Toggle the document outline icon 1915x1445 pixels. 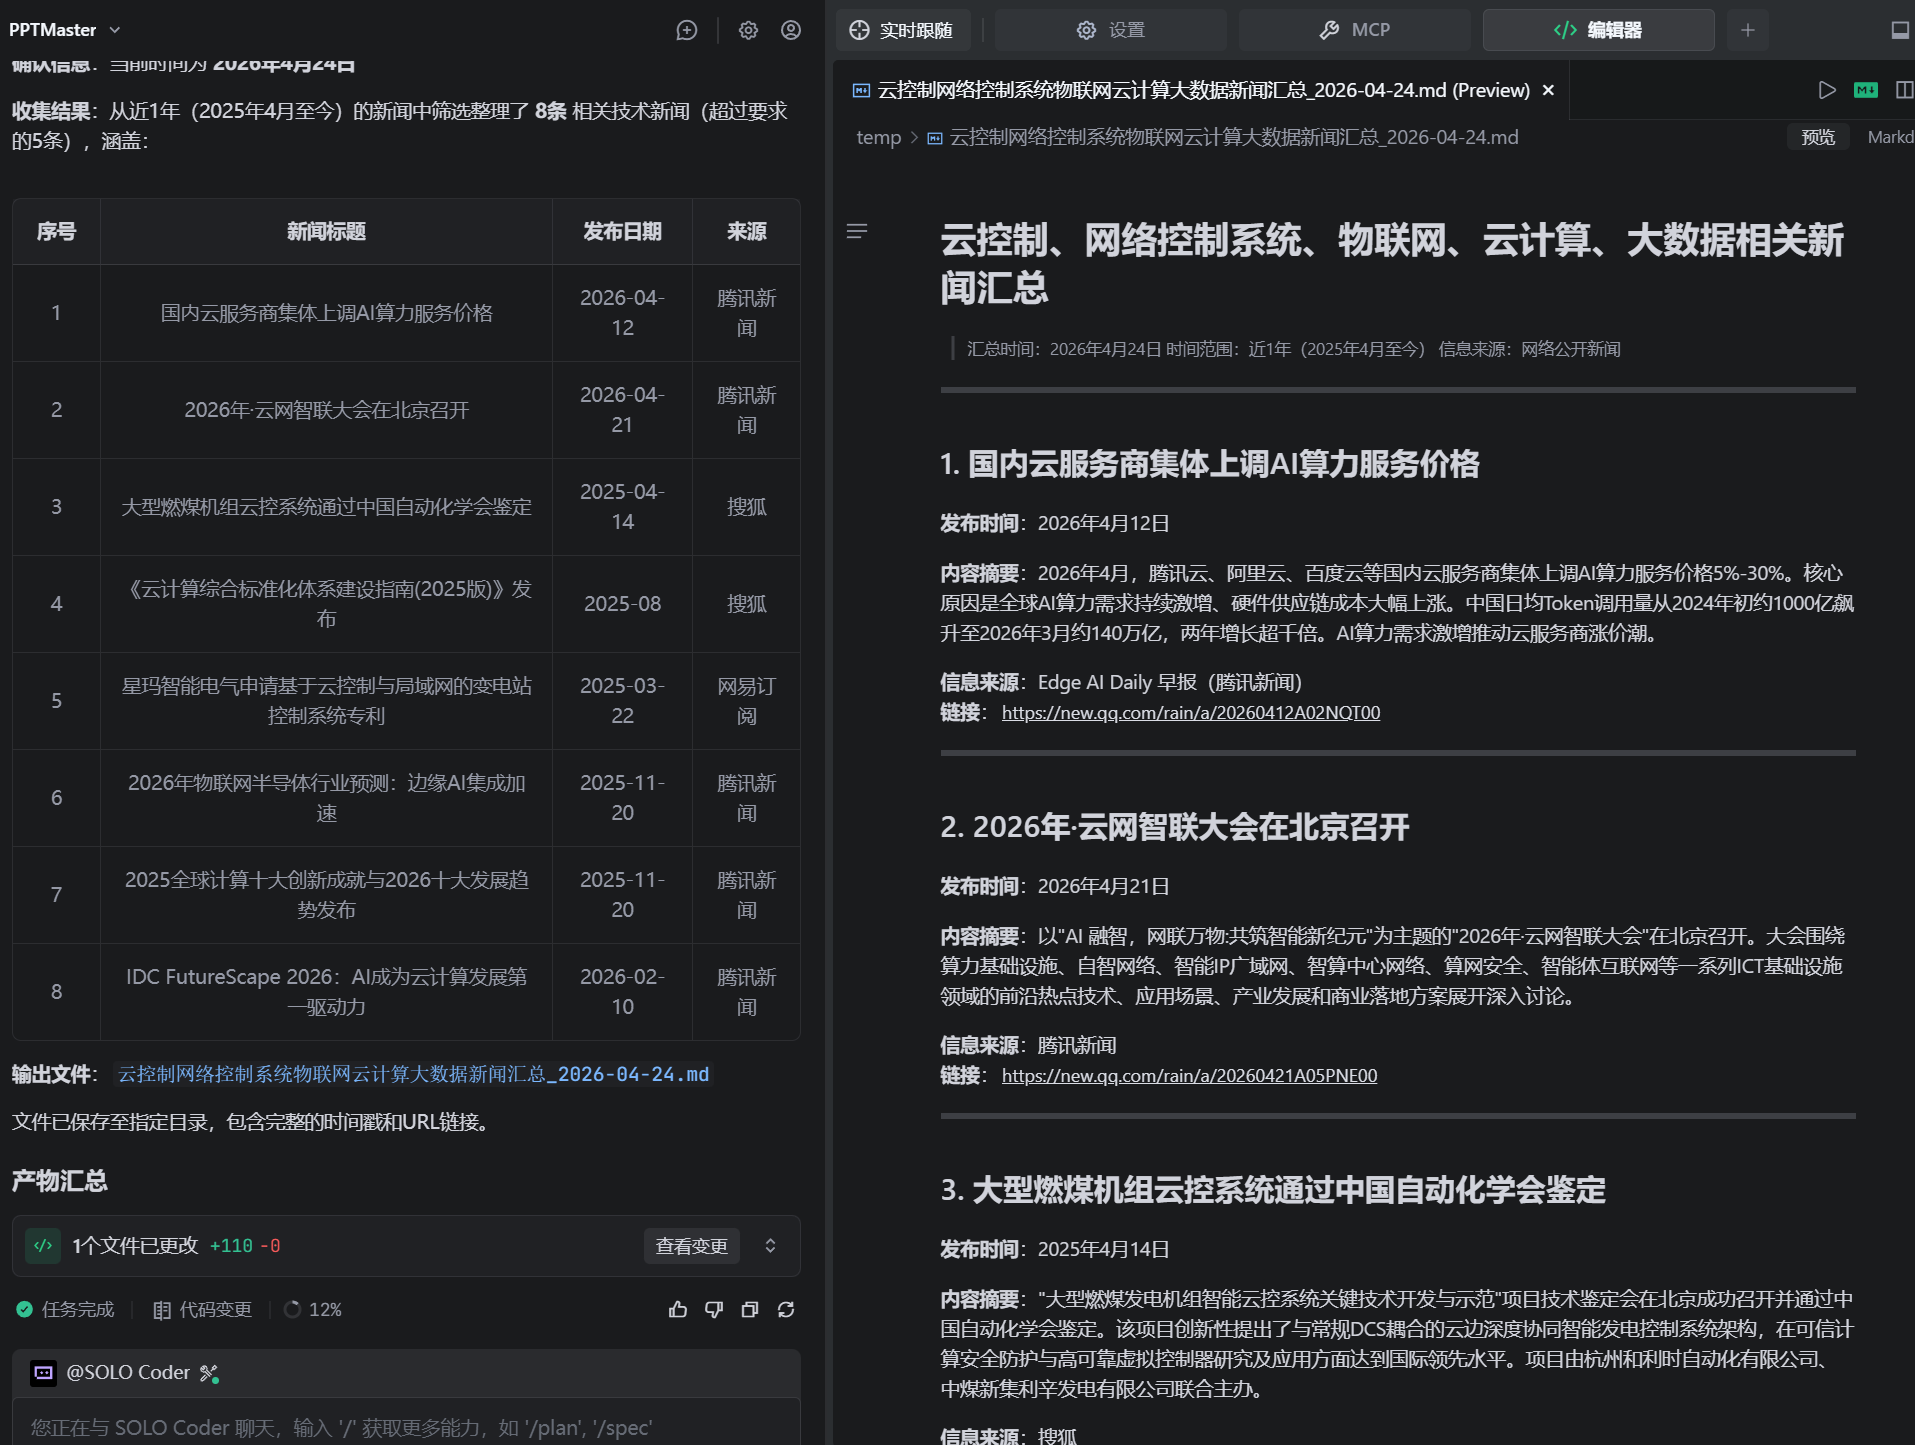857,231
